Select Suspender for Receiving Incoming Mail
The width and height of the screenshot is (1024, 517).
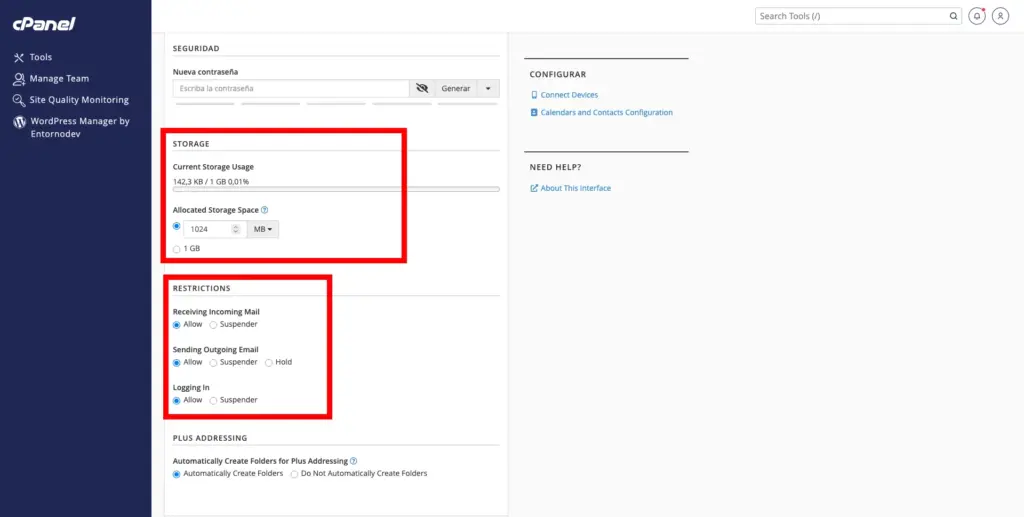[x=213, y=325]
